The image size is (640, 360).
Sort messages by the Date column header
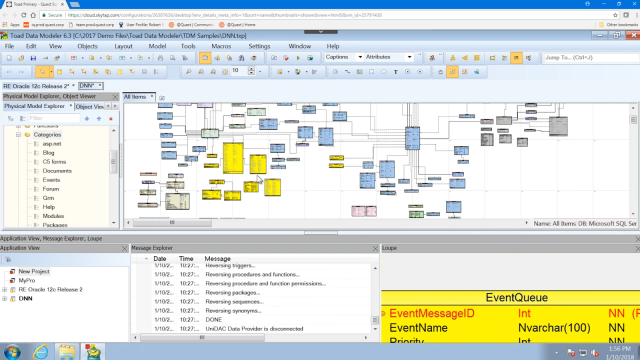point(160,259)
